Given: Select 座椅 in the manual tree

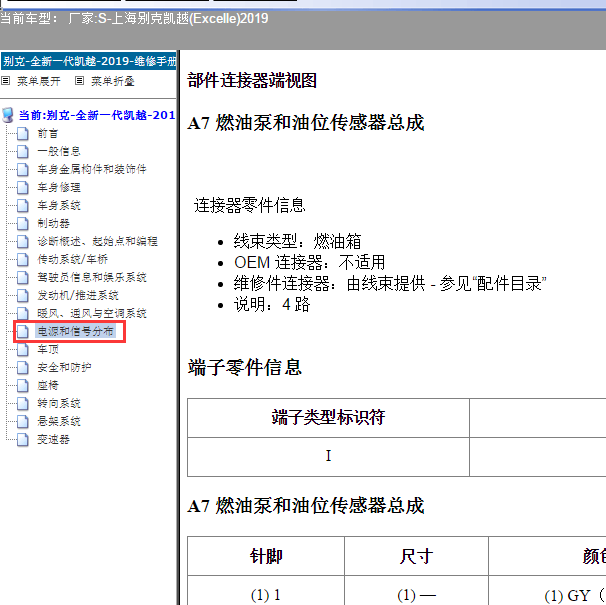Looking at the screenshot, I should 48,385.
